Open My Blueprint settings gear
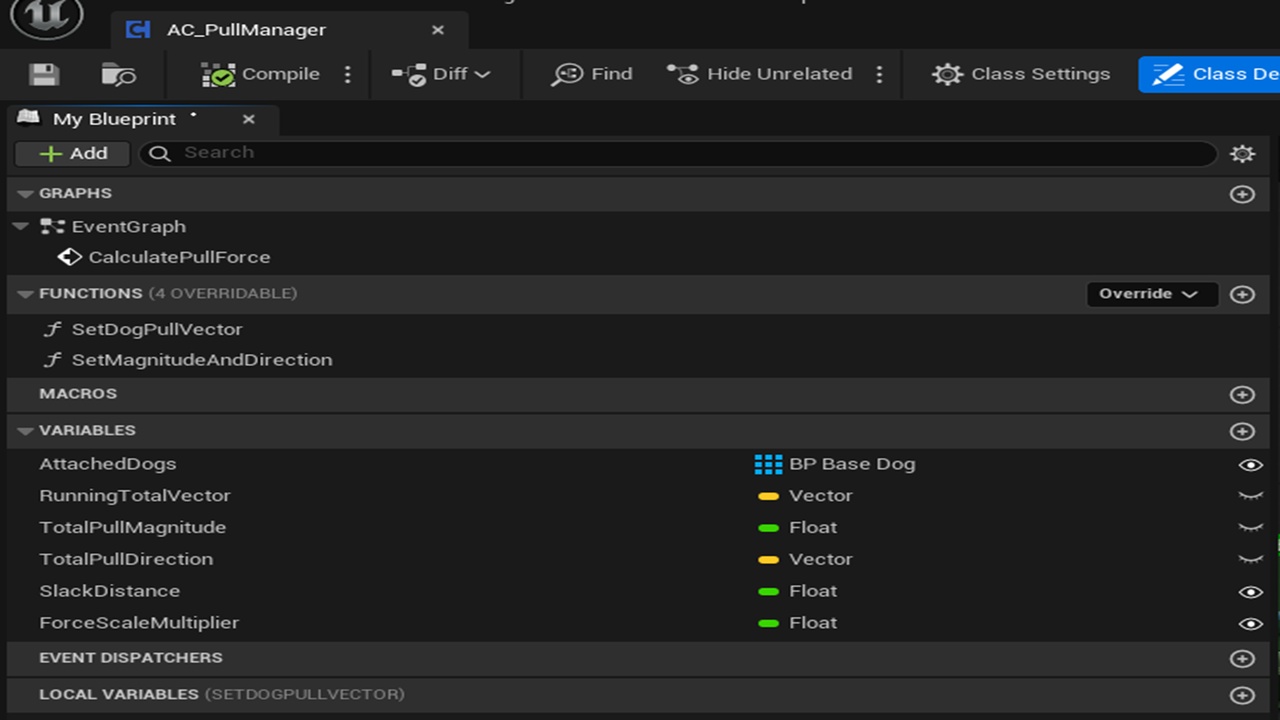The image size is (1280, 720). click(1242, 153)
